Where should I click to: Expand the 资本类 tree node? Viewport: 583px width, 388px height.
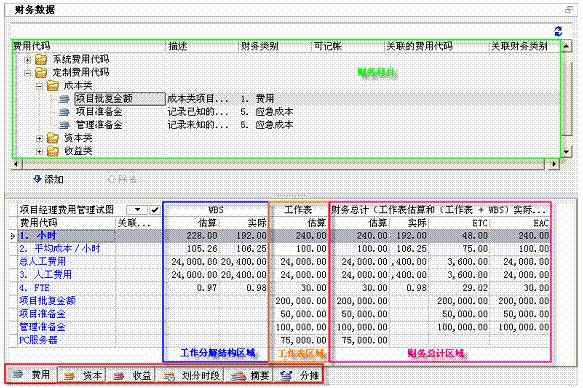point(39,139)
